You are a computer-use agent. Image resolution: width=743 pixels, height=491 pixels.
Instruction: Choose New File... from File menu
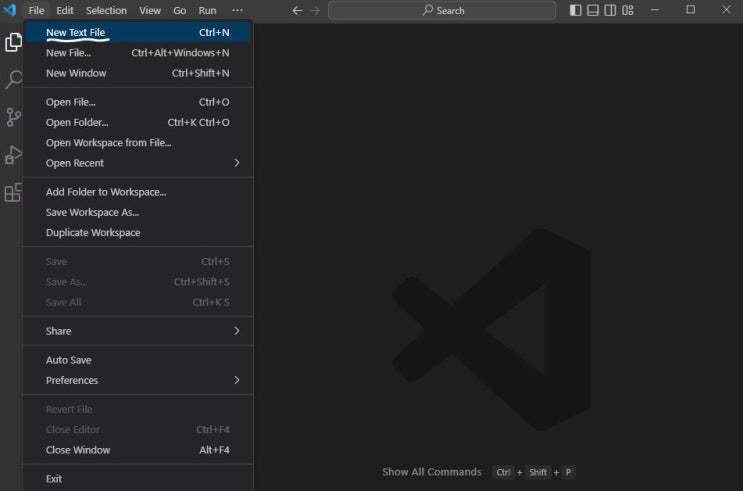(138, 53)
